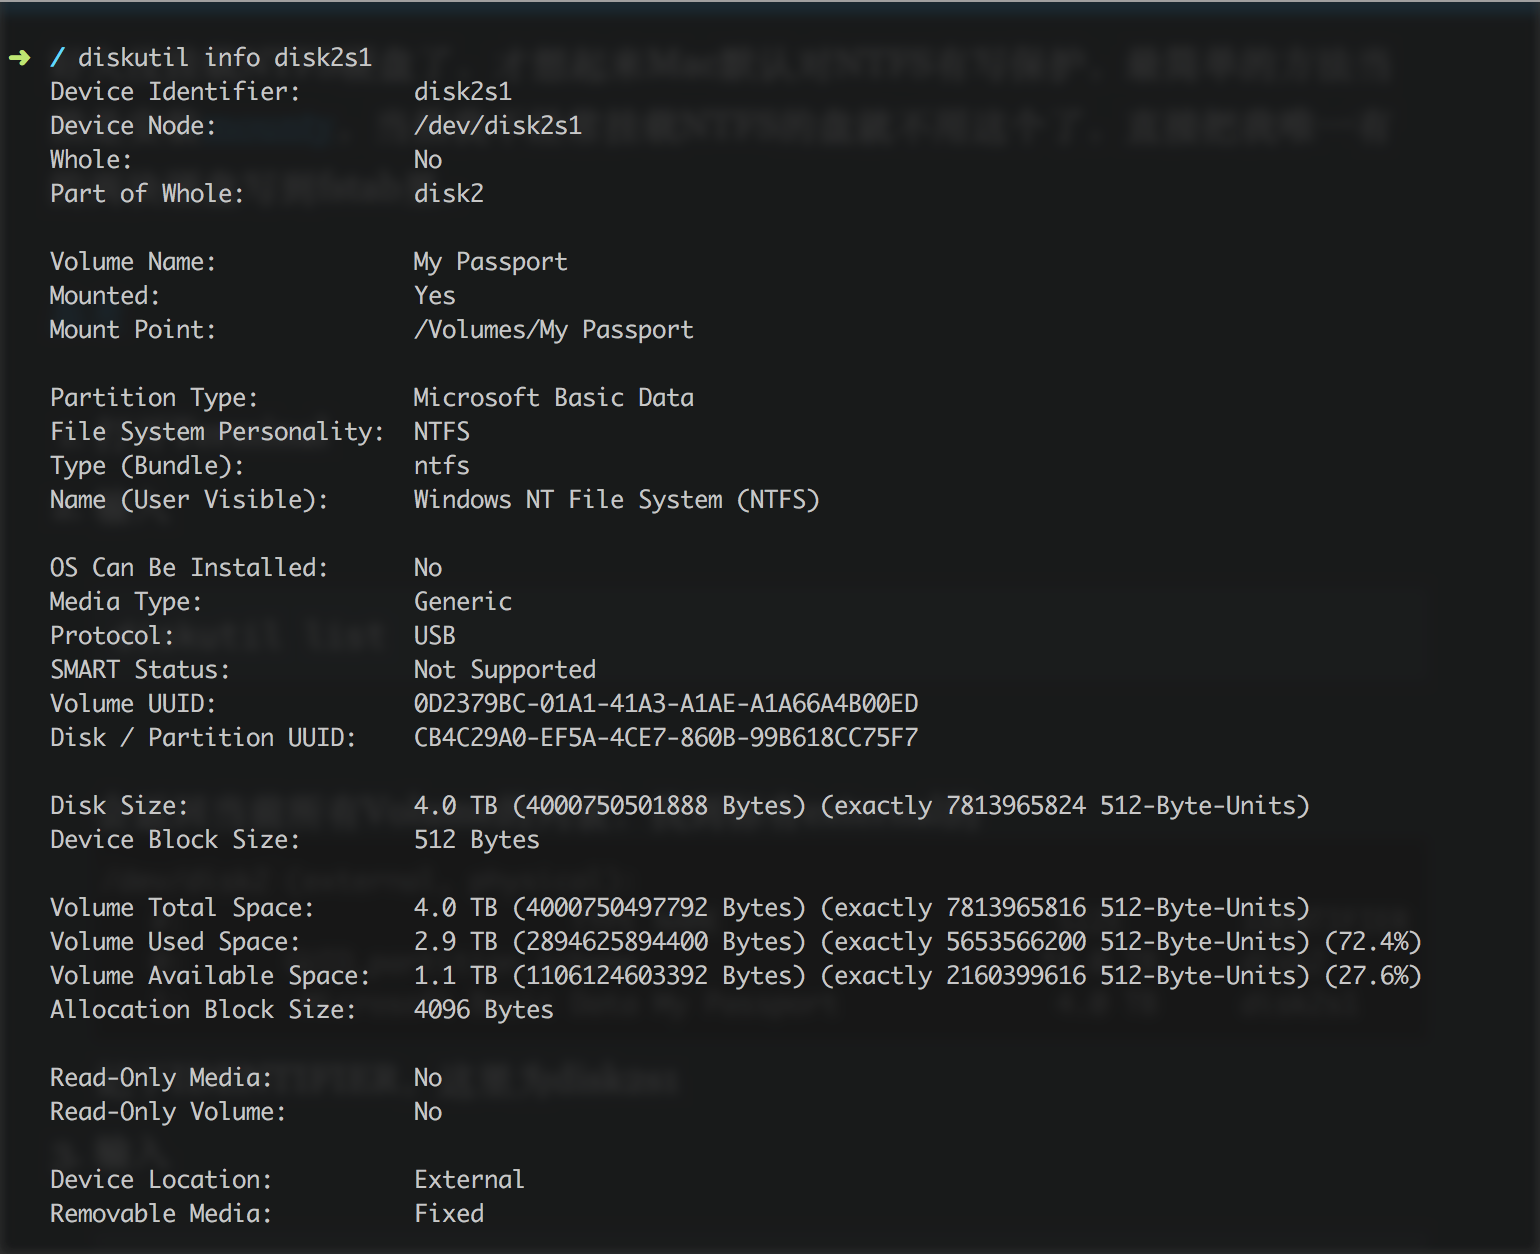
Task: Click the uppercase NTFS file system personality value
Action: [441, 432]
